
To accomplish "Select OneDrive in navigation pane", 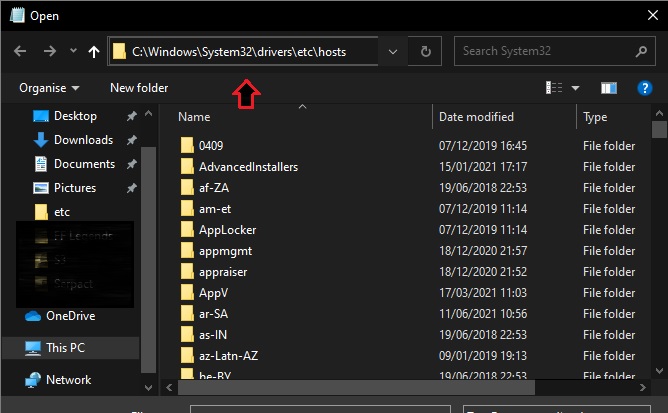I will (70, 316).
